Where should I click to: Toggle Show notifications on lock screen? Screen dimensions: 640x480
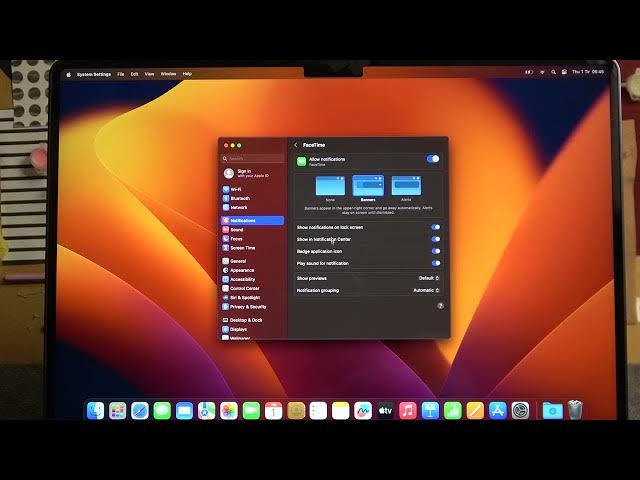click(x=436, y=227)
